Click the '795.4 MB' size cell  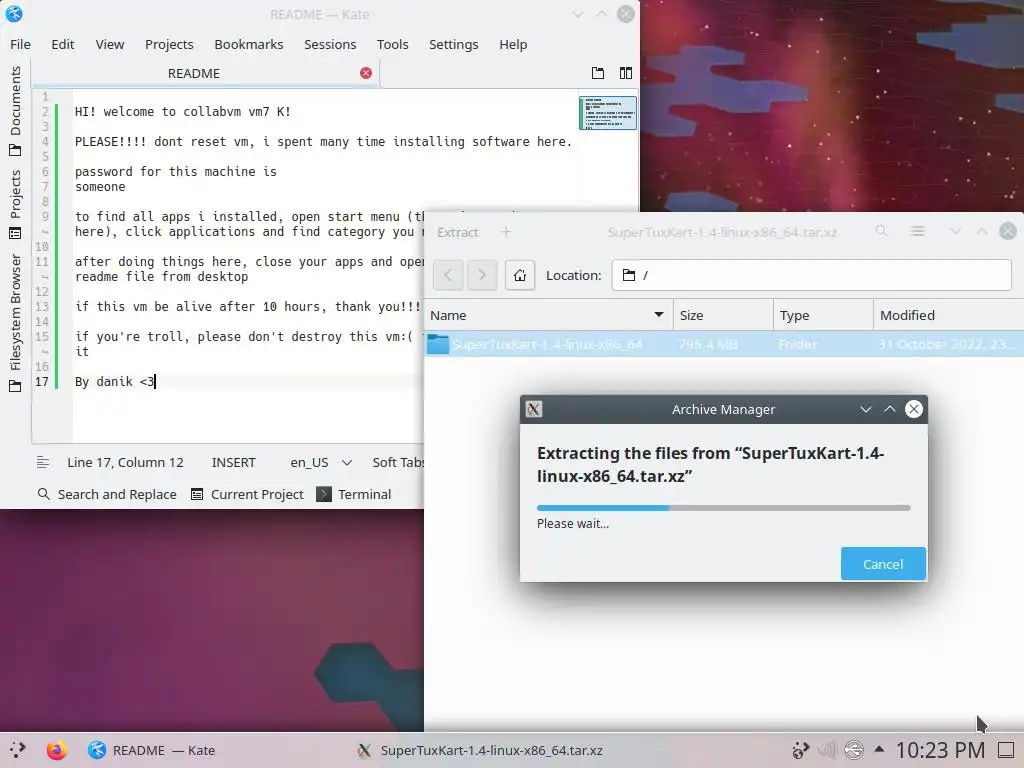tap(708, 344)
